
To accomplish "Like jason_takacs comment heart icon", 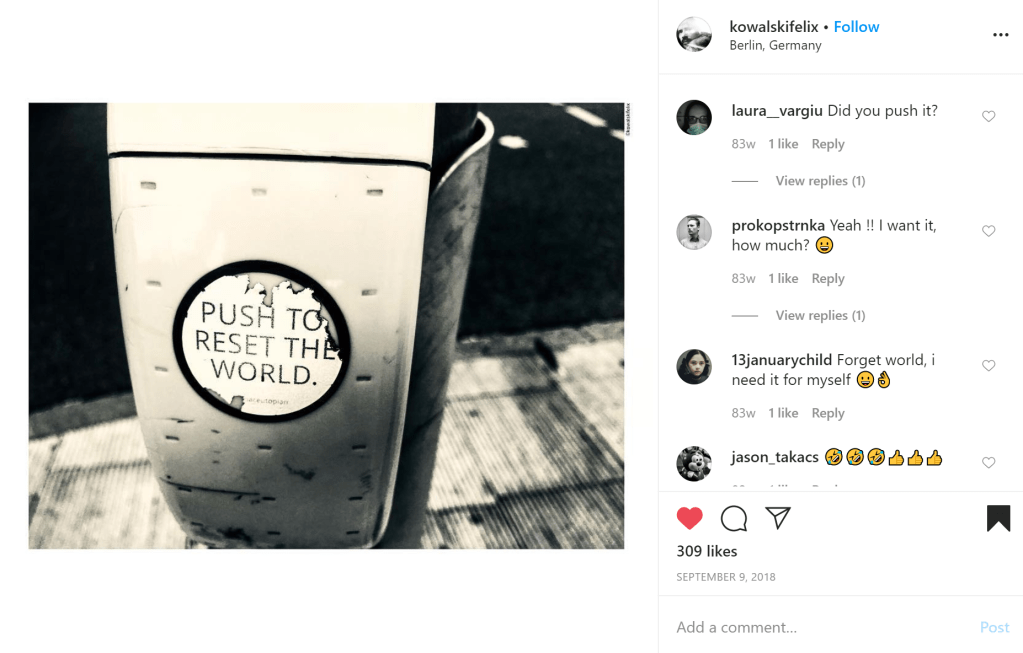I will (988, 463).
